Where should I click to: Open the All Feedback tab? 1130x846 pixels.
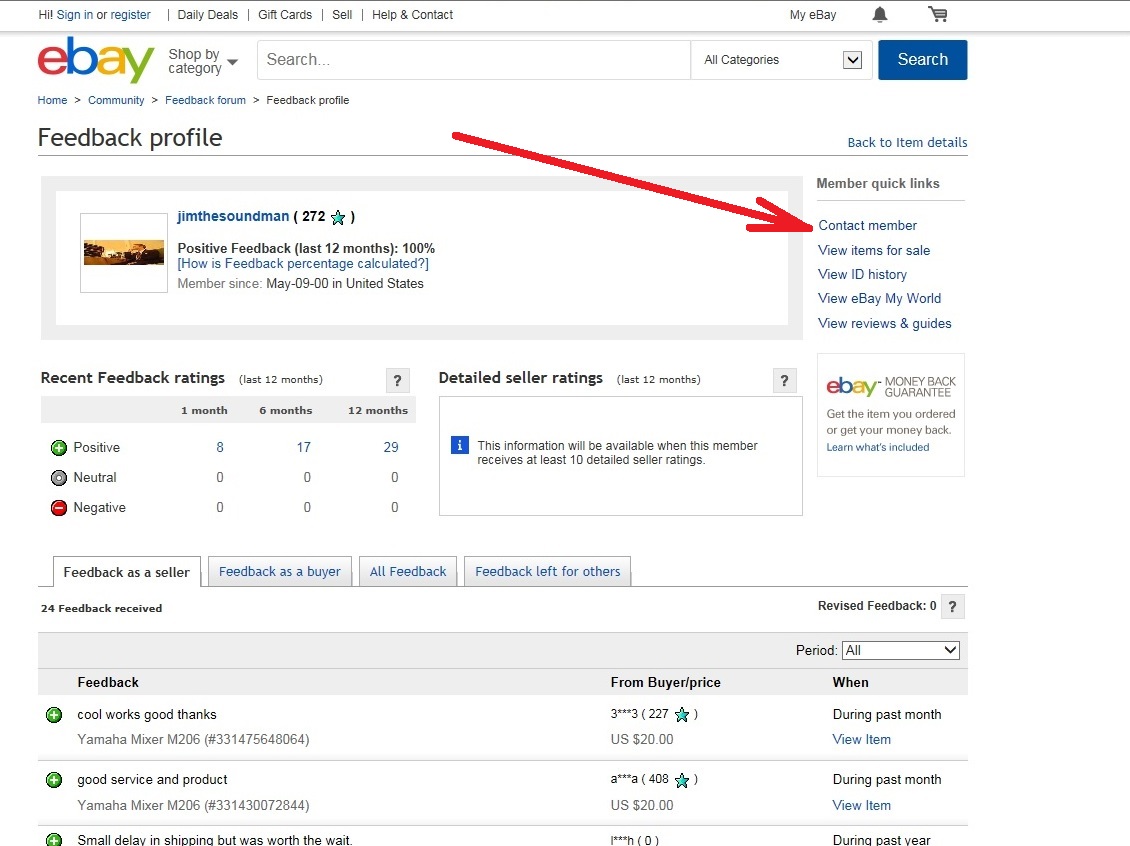click(x=408, y=571)
